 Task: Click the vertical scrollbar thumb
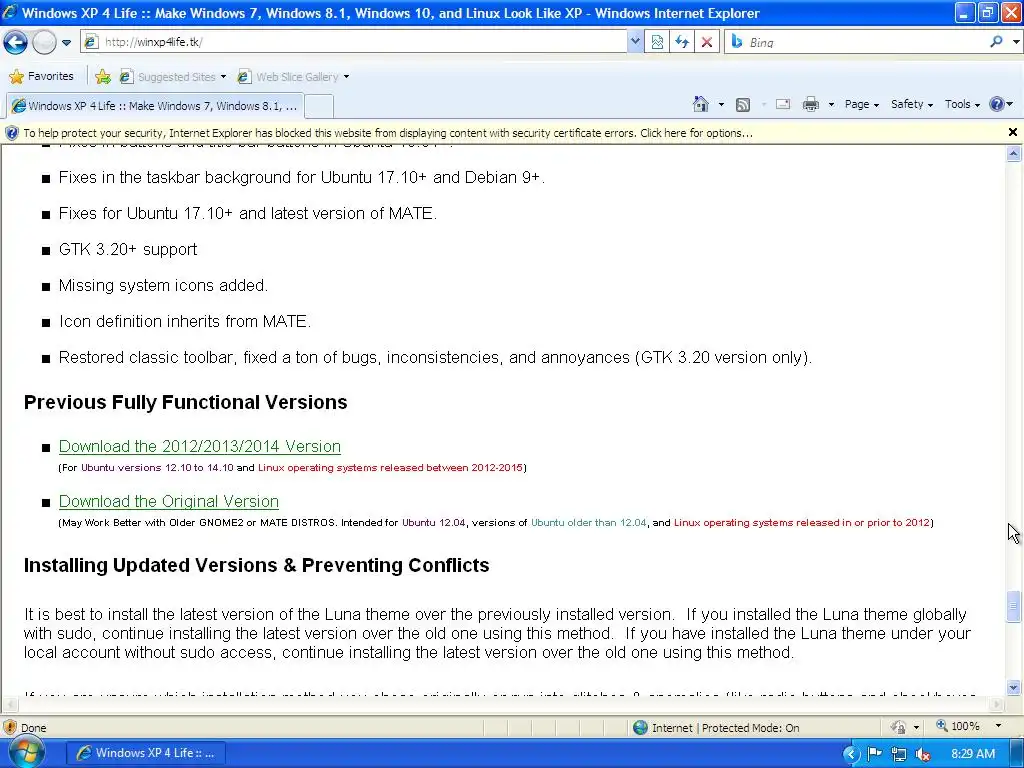point(1014,607)
